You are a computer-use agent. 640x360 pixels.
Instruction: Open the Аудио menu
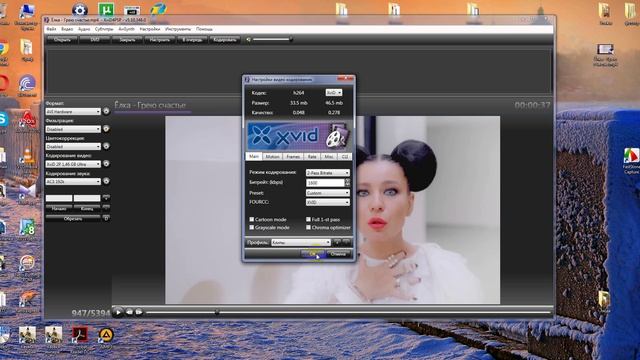pos(84,29)
